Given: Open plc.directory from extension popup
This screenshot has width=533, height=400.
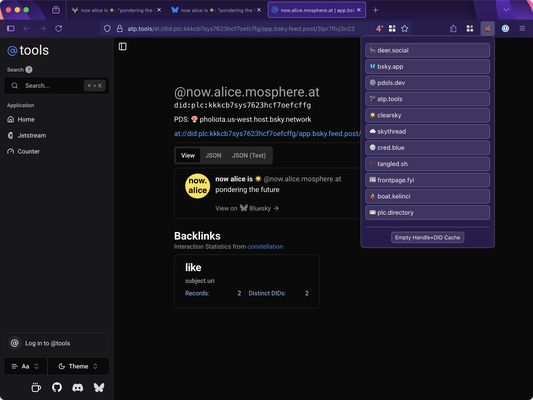Looking at the screenshot, I should (x=427, y=212).
